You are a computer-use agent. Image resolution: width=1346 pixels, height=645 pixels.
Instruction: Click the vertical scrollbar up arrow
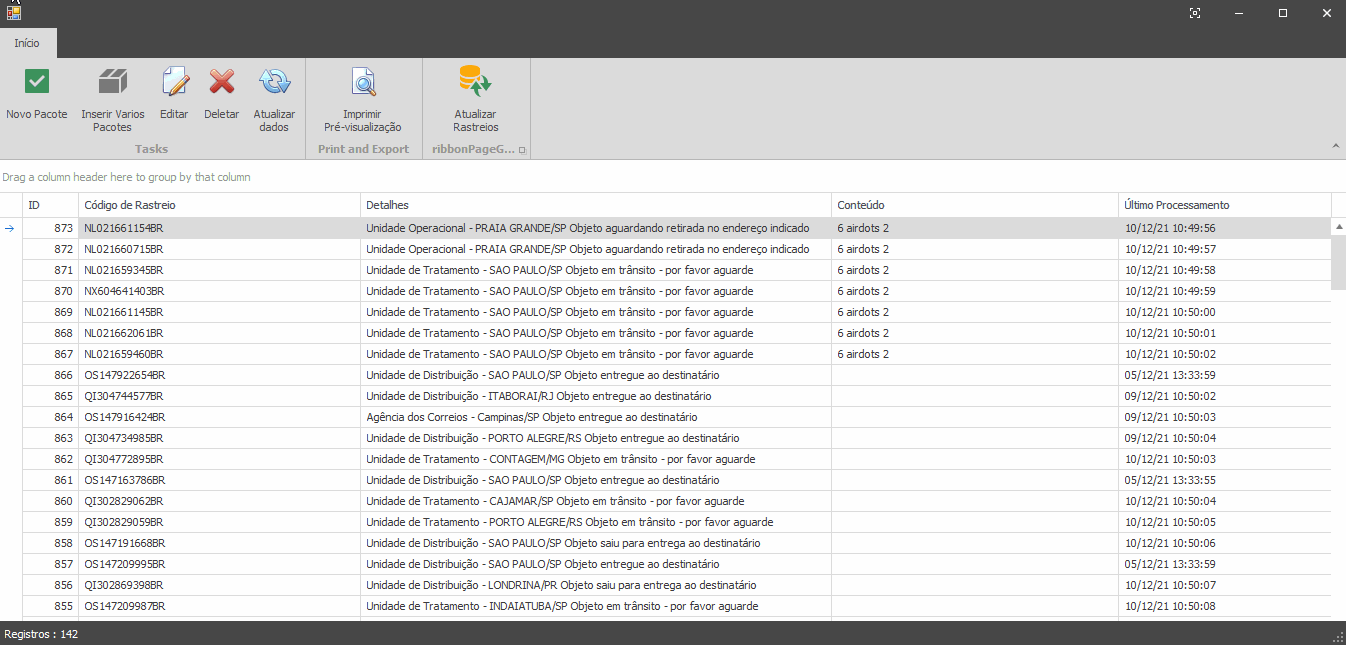[1339, 227]
